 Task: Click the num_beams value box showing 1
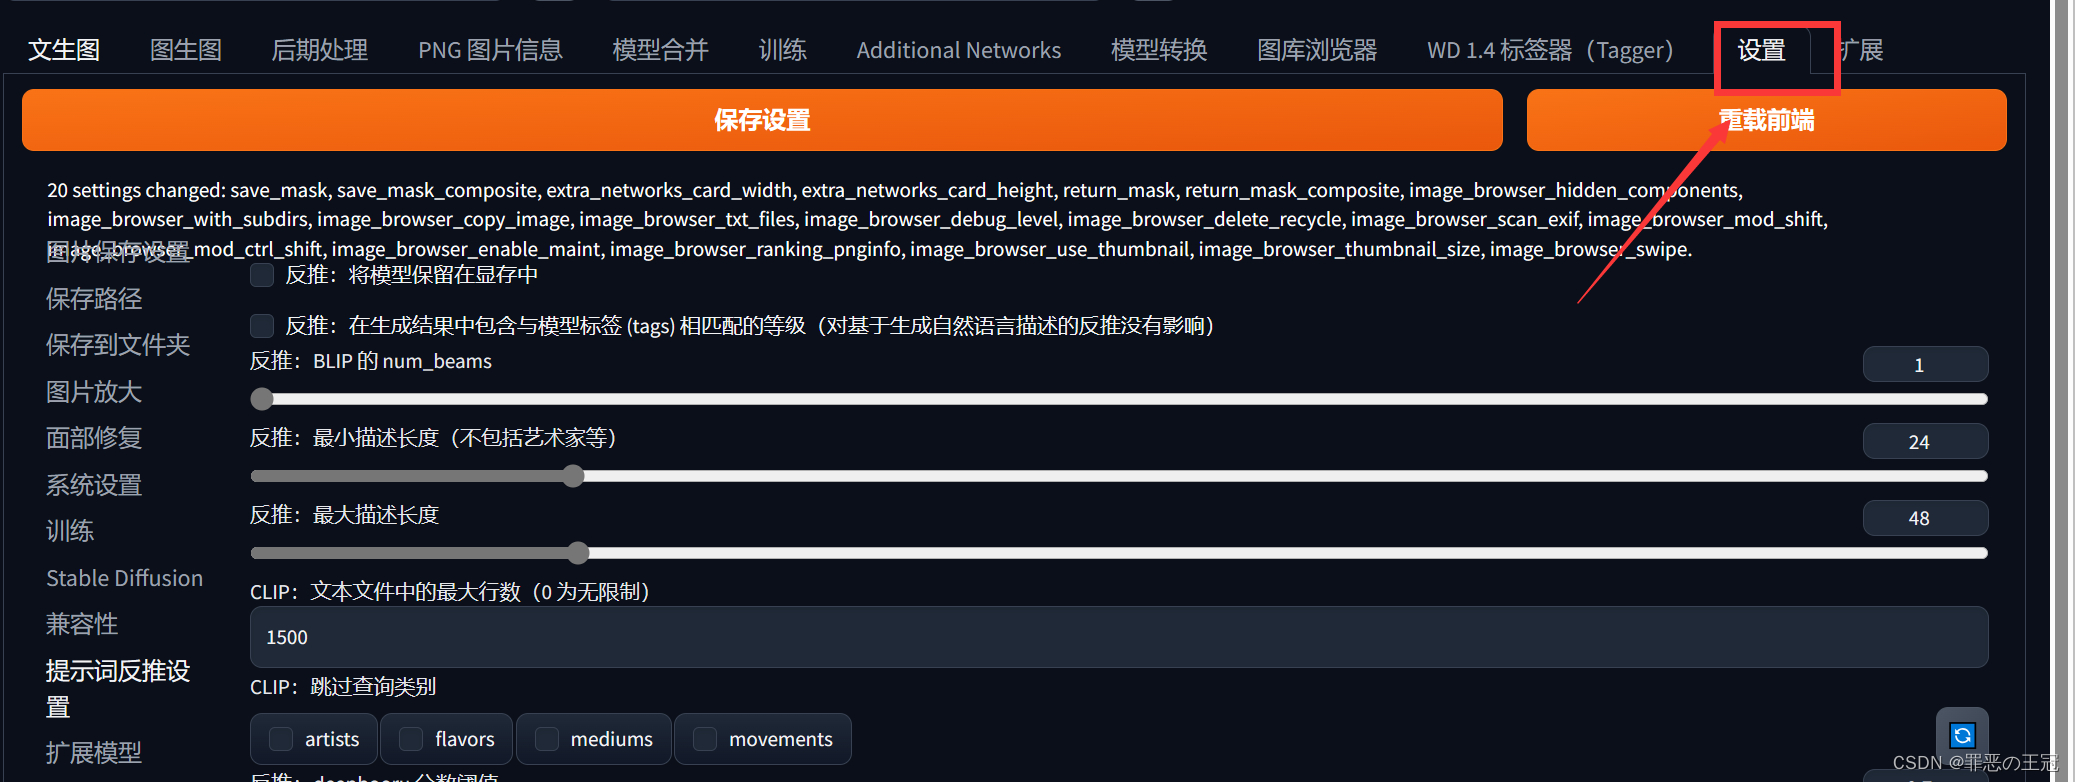tap(1925, 364)
